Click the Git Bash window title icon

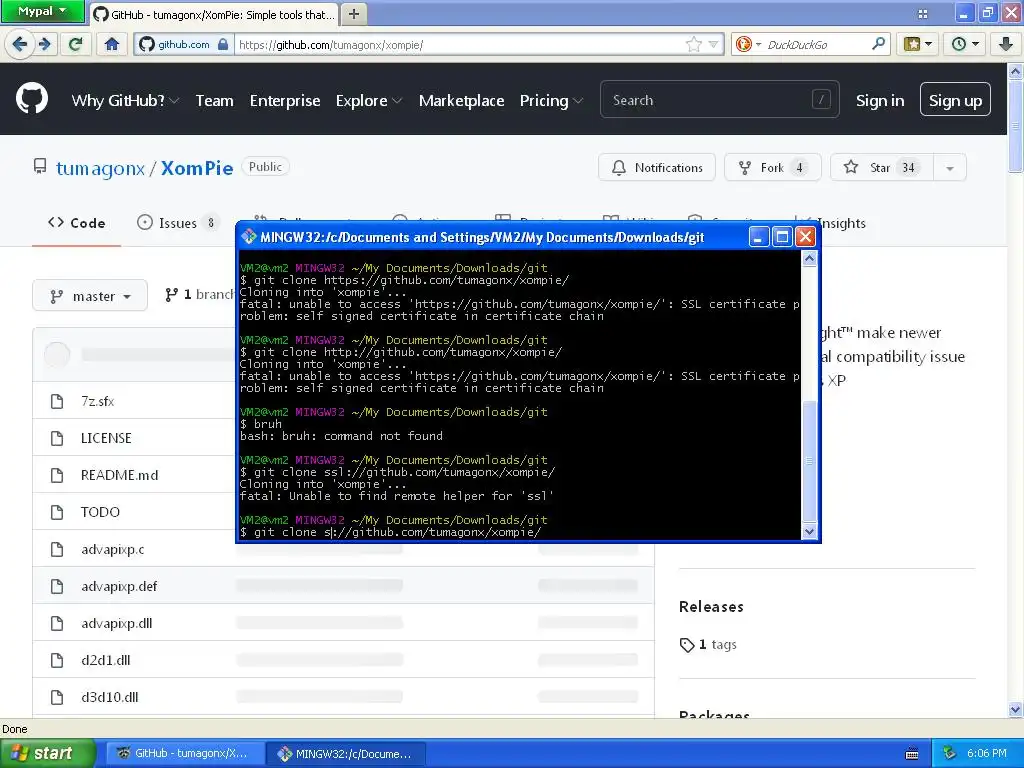pos(249,237)
